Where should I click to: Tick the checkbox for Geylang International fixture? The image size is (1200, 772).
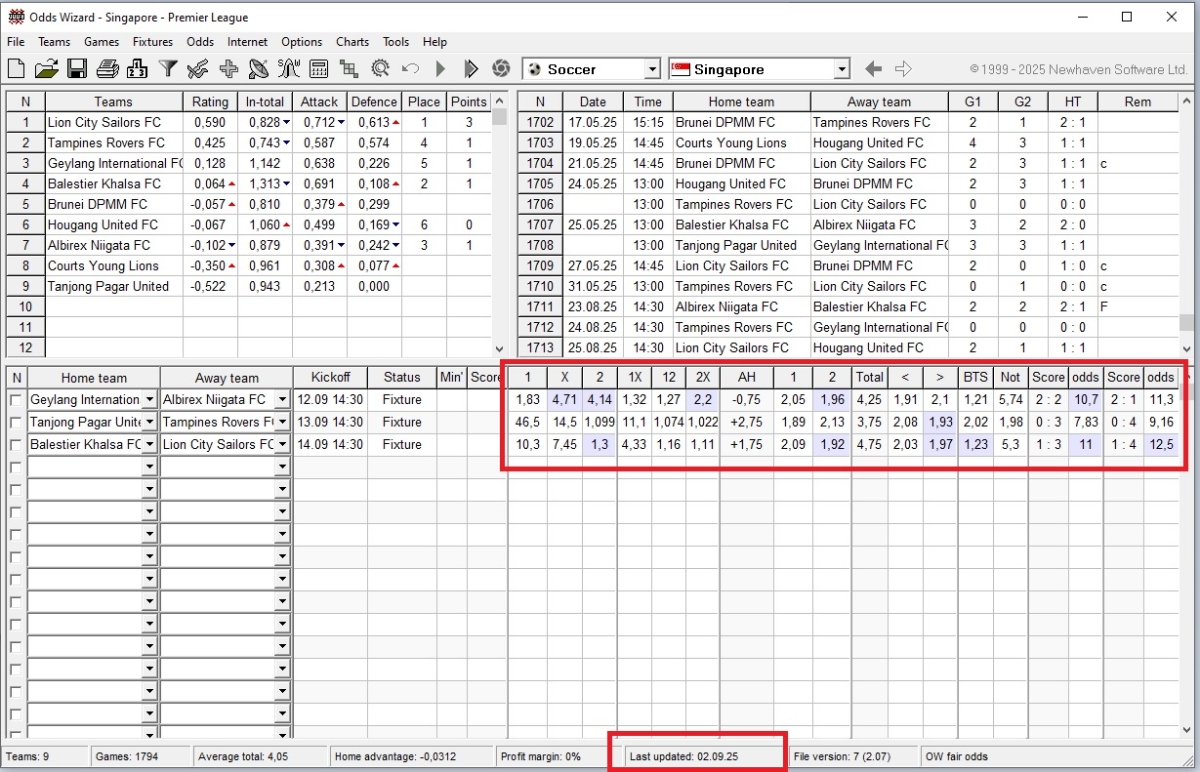point(15,400)
